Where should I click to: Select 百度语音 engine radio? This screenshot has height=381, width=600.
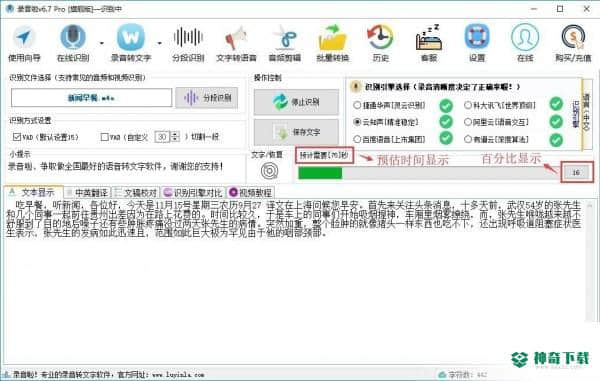[357, 139]
